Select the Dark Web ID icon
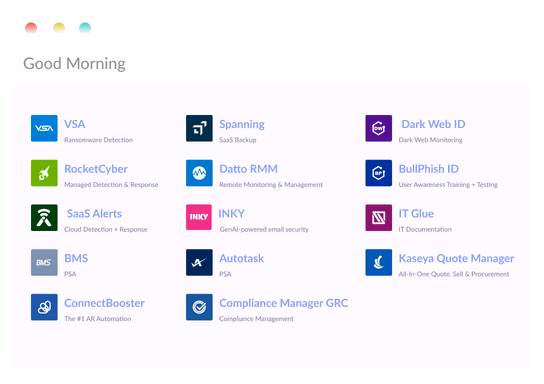This screenshot has height=384, width=544. 379,128
